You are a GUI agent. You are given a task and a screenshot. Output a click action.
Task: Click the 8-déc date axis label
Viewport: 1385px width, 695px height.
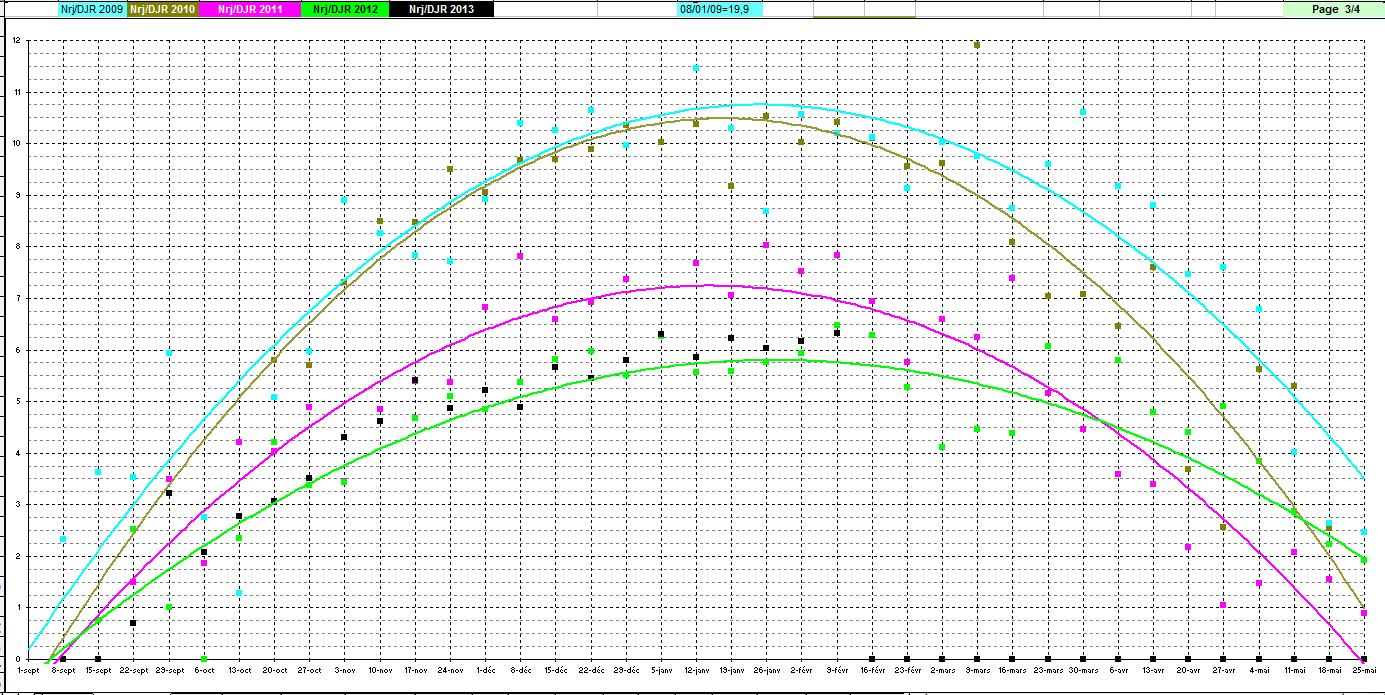coord(521,669)
